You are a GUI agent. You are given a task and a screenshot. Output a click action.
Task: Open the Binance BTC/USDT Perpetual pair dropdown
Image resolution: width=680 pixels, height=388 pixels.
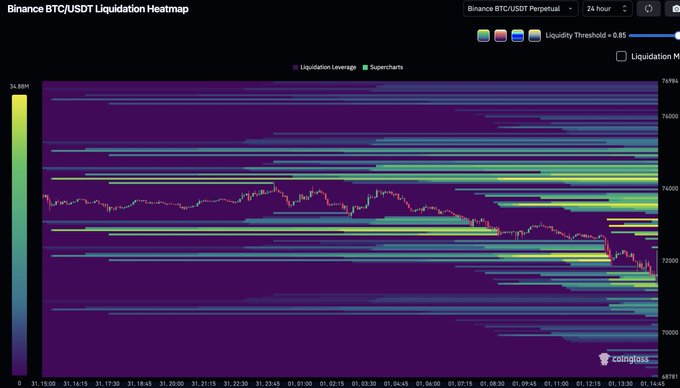[520, 9]
